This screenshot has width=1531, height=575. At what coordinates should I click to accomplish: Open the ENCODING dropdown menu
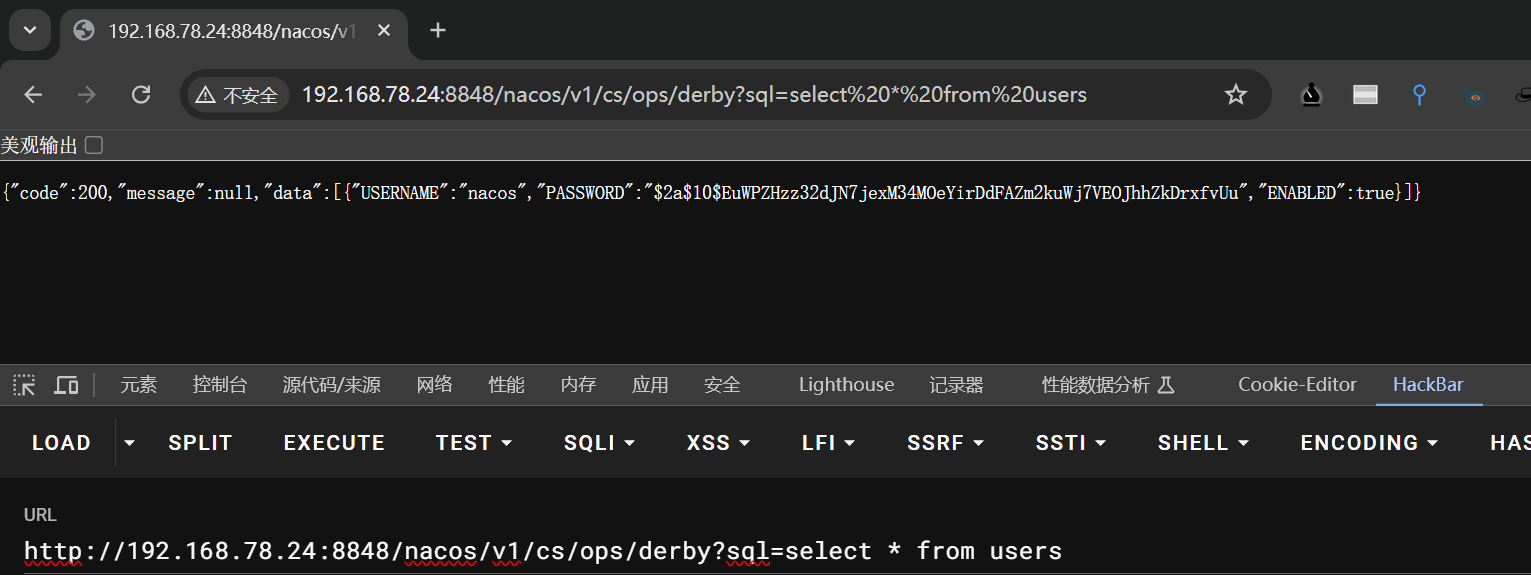1369,443
